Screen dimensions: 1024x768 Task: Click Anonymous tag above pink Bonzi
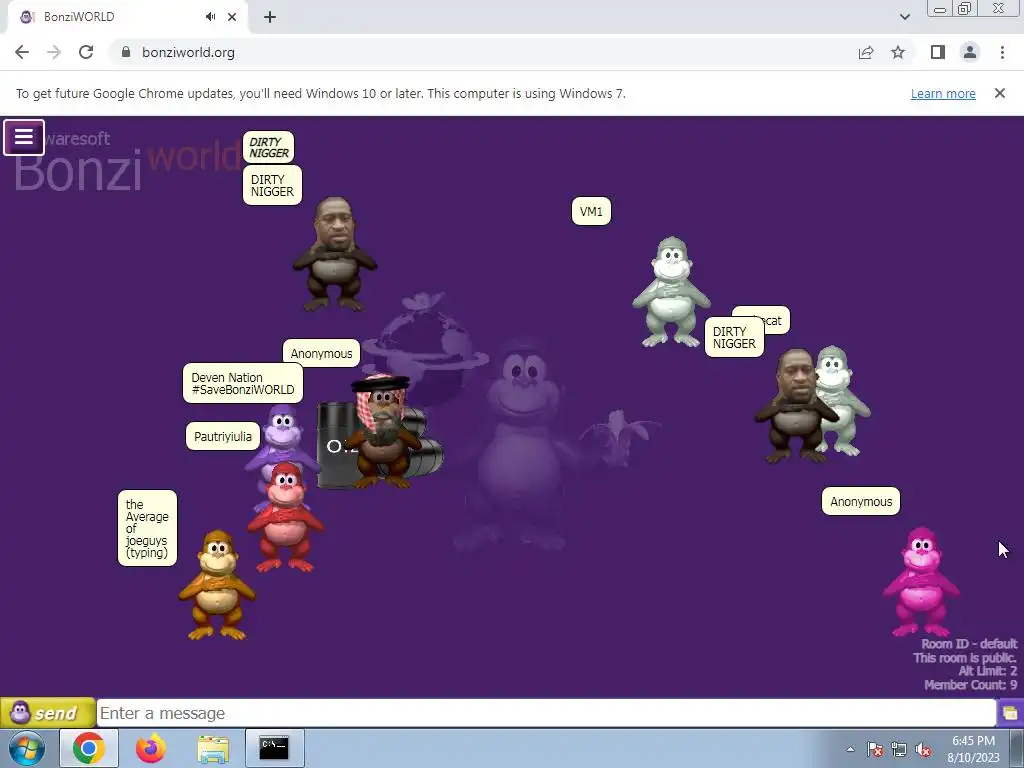tap(861, 502)
